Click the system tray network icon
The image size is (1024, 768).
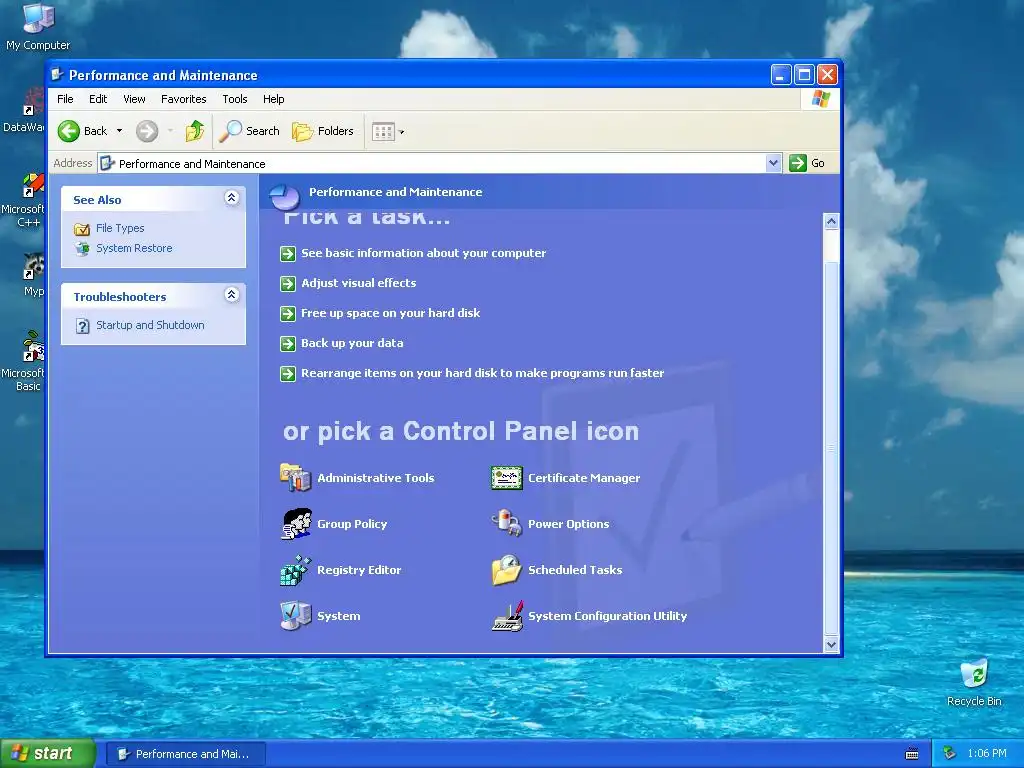(x=950, y=754)
